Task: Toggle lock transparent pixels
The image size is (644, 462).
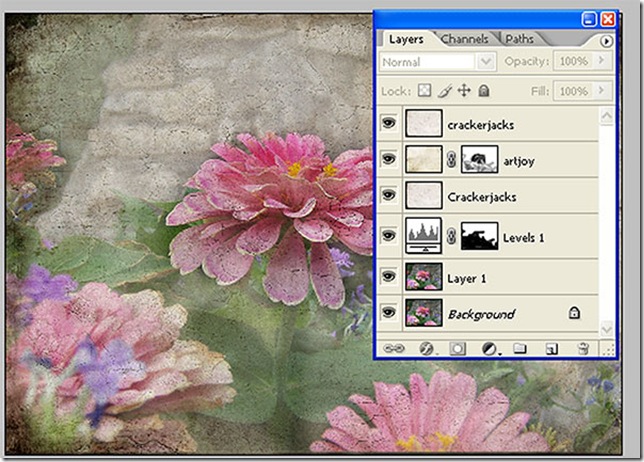Action: (427, 91)
